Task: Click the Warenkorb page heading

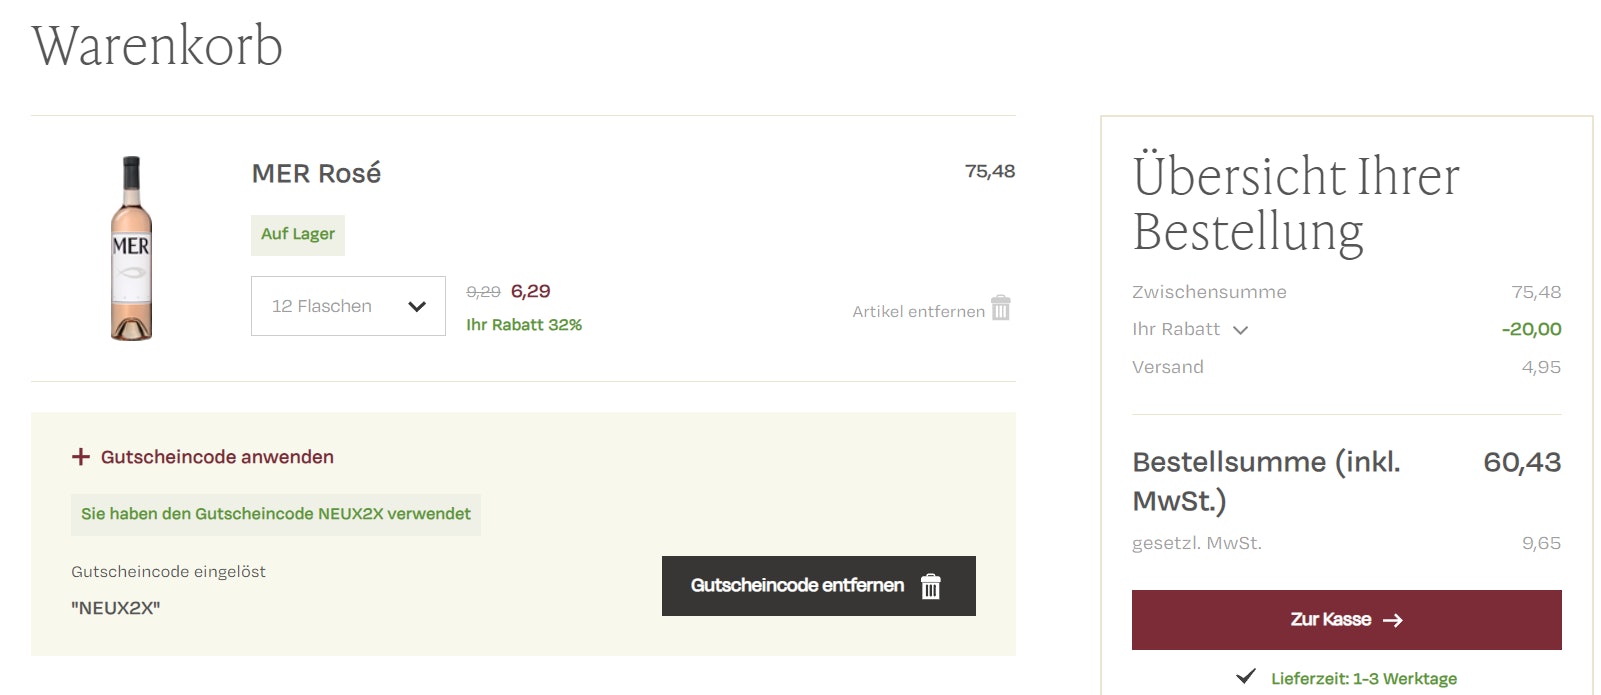Action: (157, 46)
